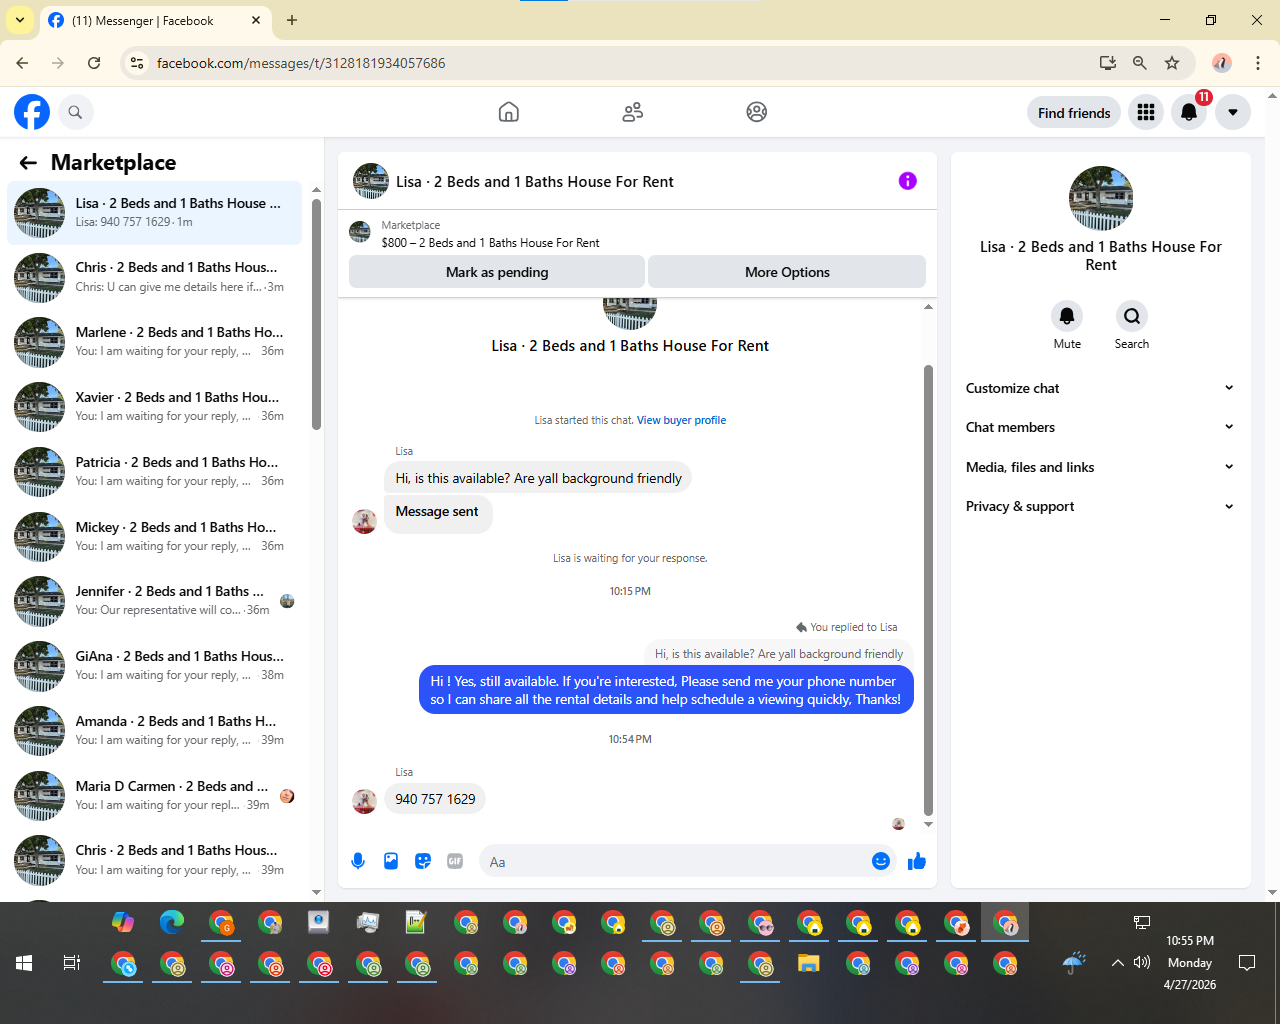The image size is (1280, 1024).
Task: Bookmark this tab with star icon
Action: [x=1172, y=63]
